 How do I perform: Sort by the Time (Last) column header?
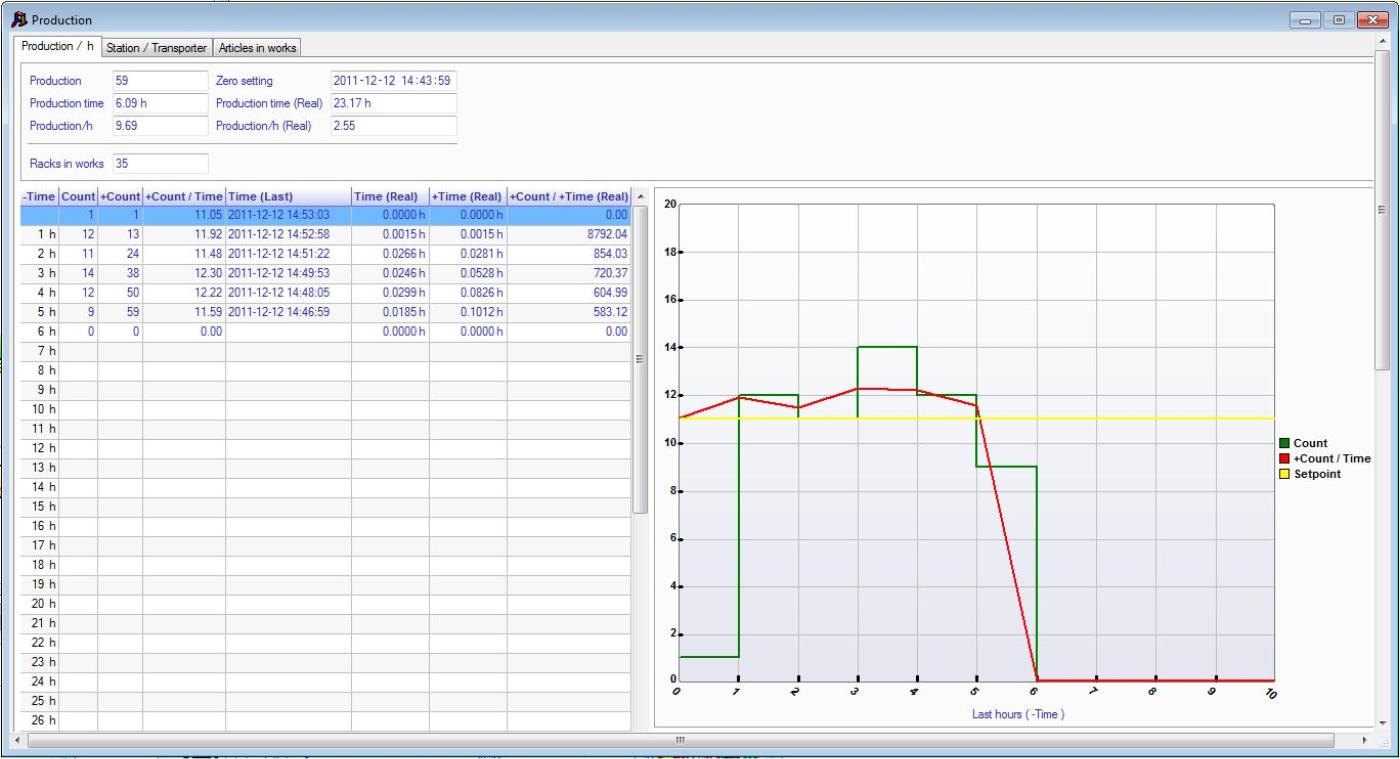point(287,197)
